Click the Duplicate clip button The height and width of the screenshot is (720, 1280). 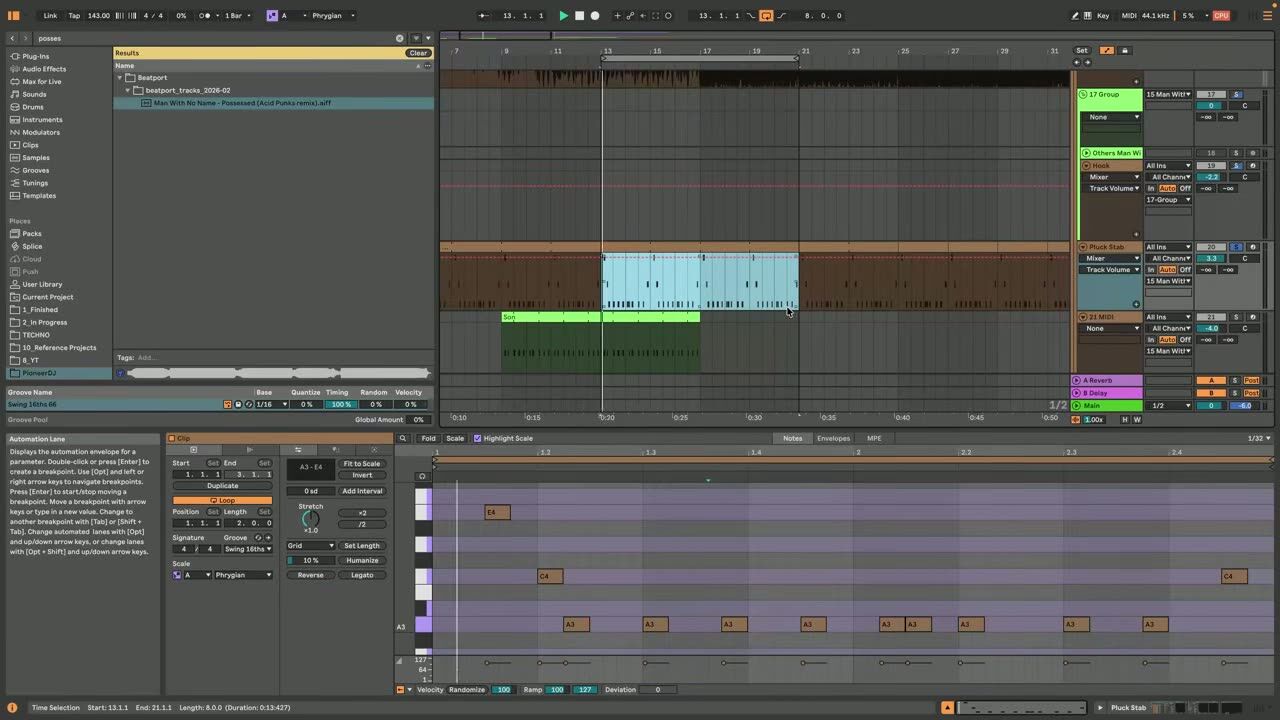point(222,486)
